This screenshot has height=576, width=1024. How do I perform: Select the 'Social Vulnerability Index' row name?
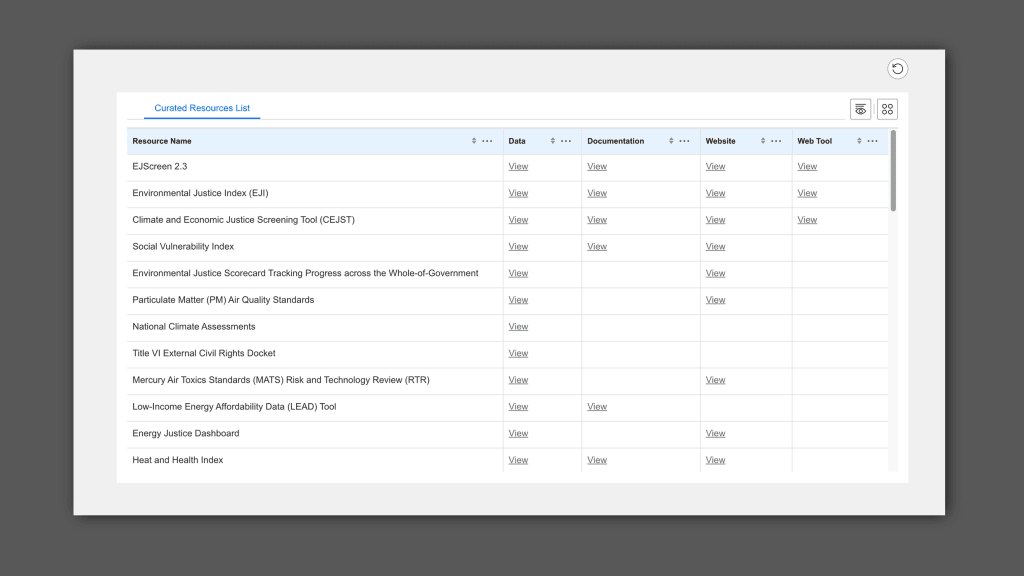183,247
